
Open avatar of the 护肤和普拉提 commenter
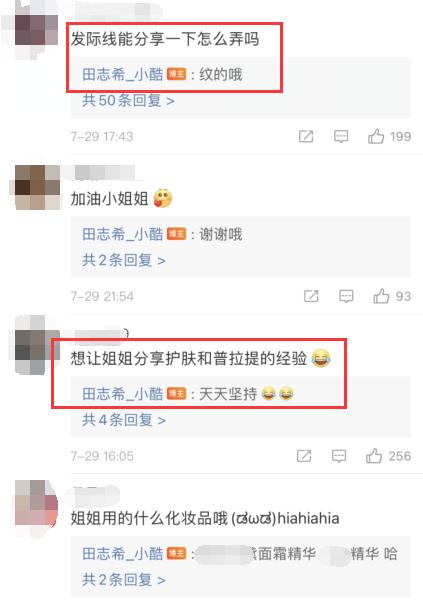tap(37, 345)
